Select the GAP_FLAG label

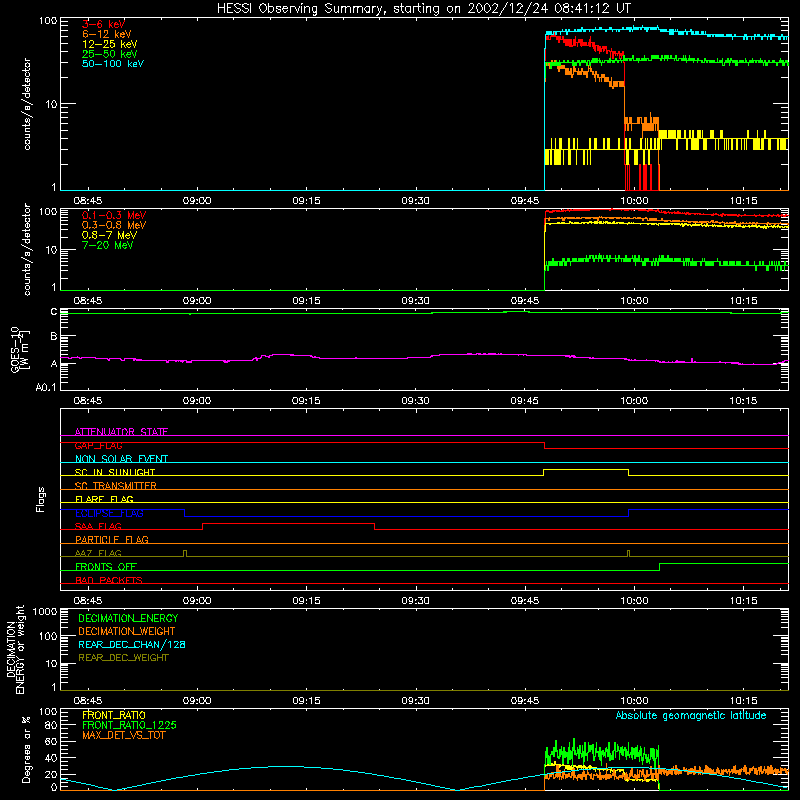(98, 445)
